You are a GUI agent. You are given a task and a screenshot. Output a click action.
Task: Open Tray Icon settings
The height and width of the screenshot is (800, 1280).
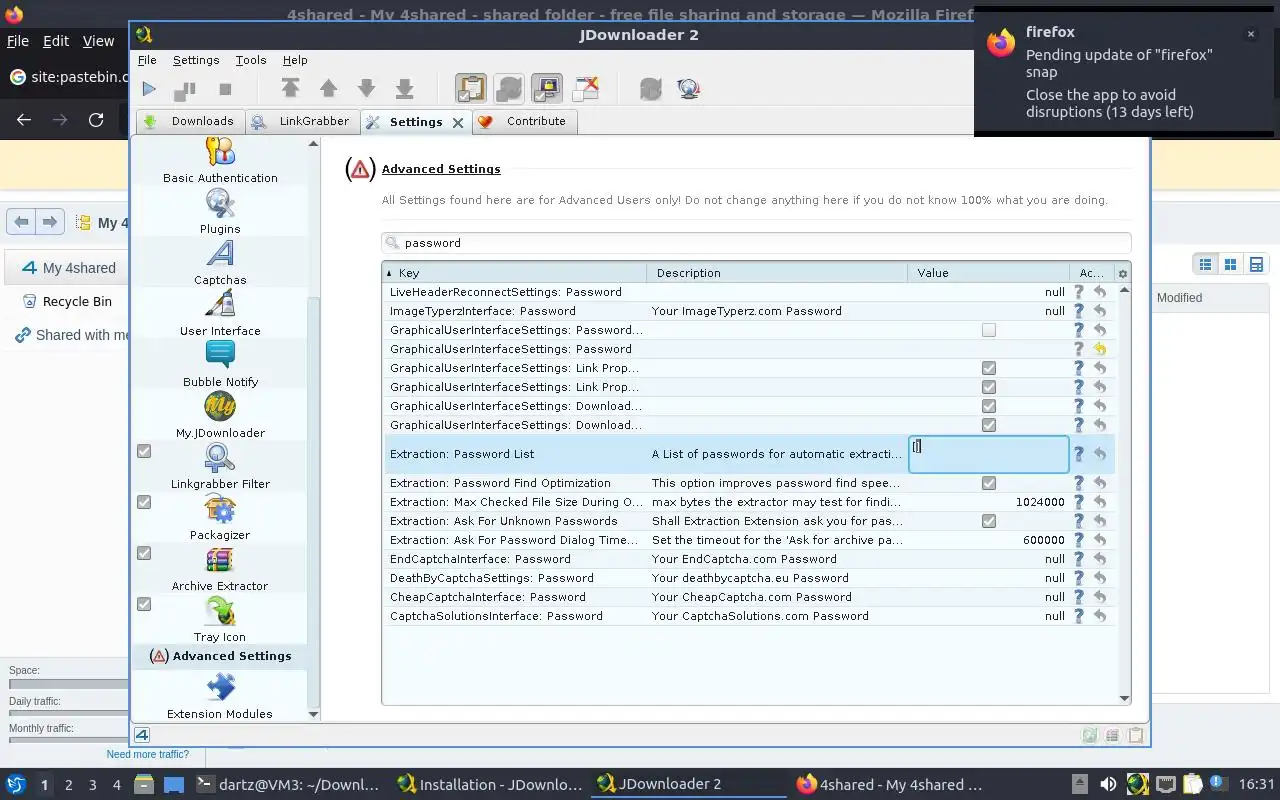click(x=220, y=620)
